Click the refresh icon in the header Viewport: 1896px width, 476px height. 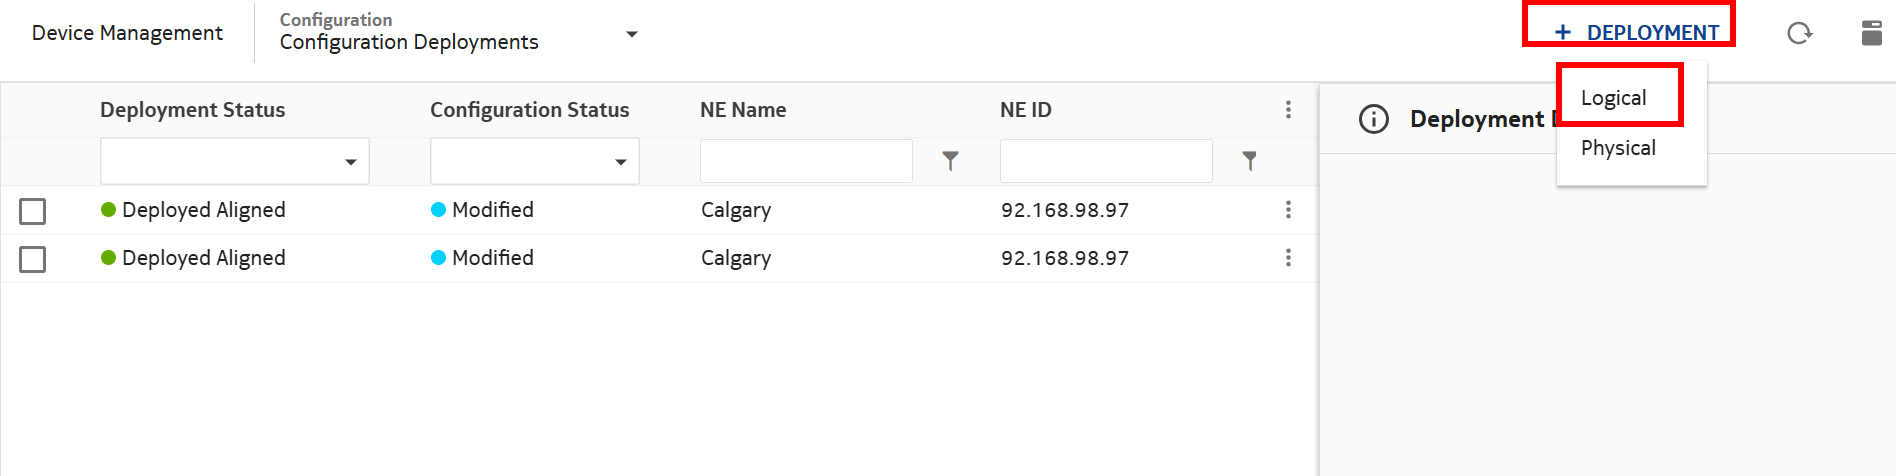(1799, 34)
